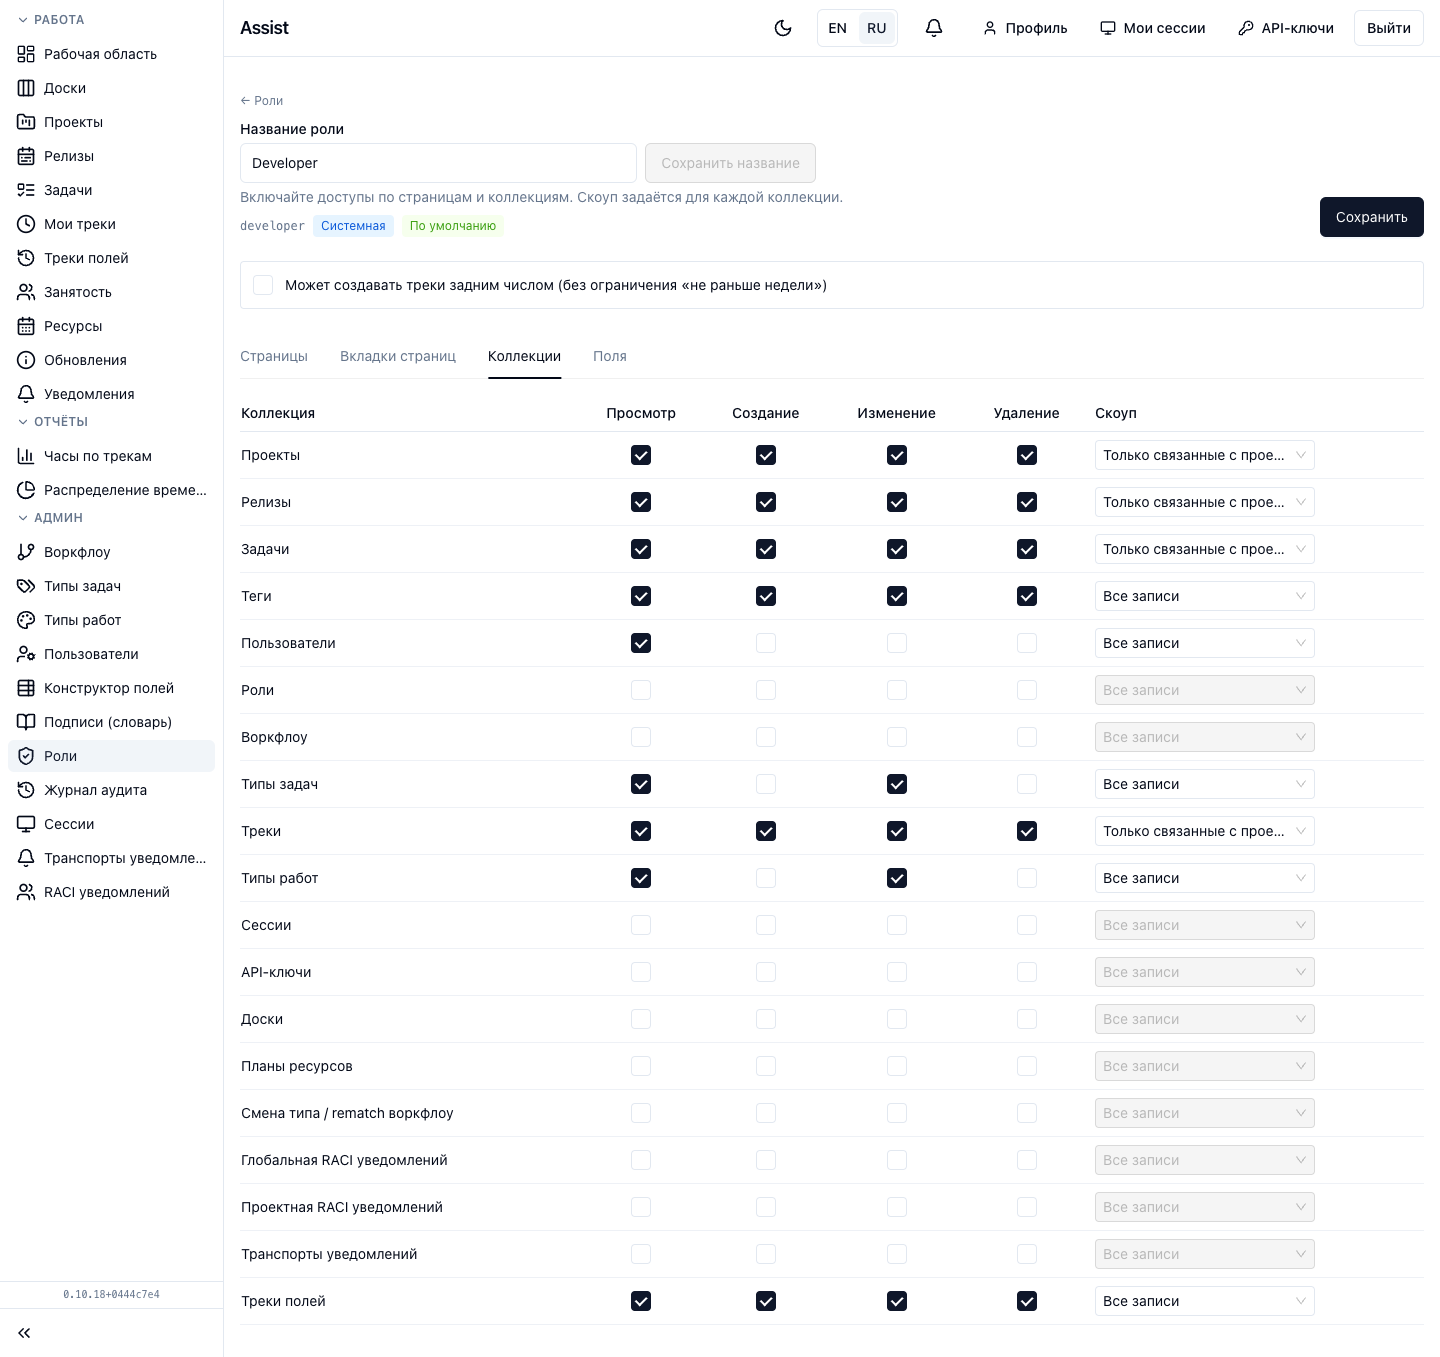Click the Доски boards icon

26,88
